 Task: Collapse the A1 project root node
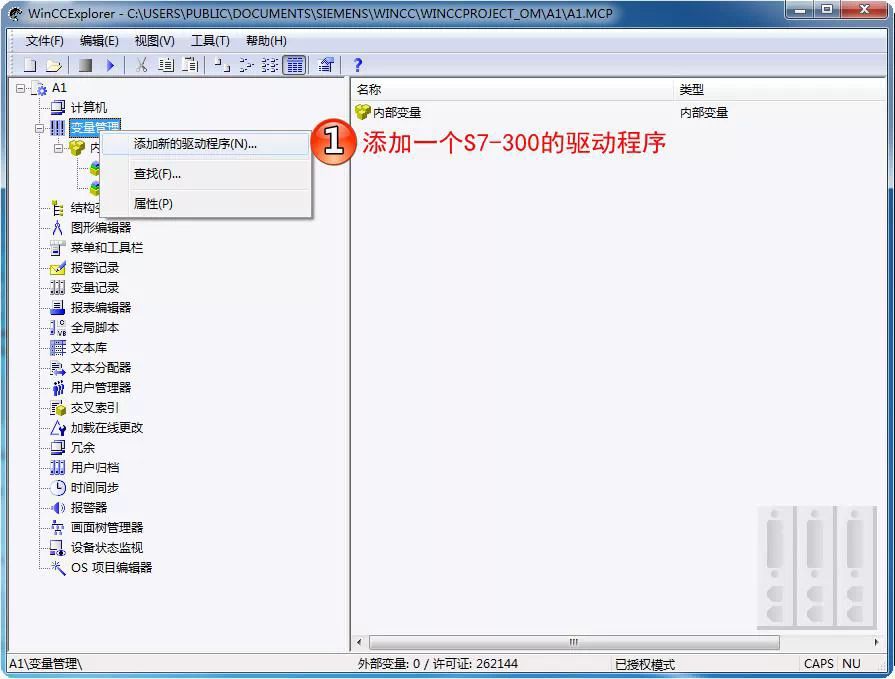point(21,88)
